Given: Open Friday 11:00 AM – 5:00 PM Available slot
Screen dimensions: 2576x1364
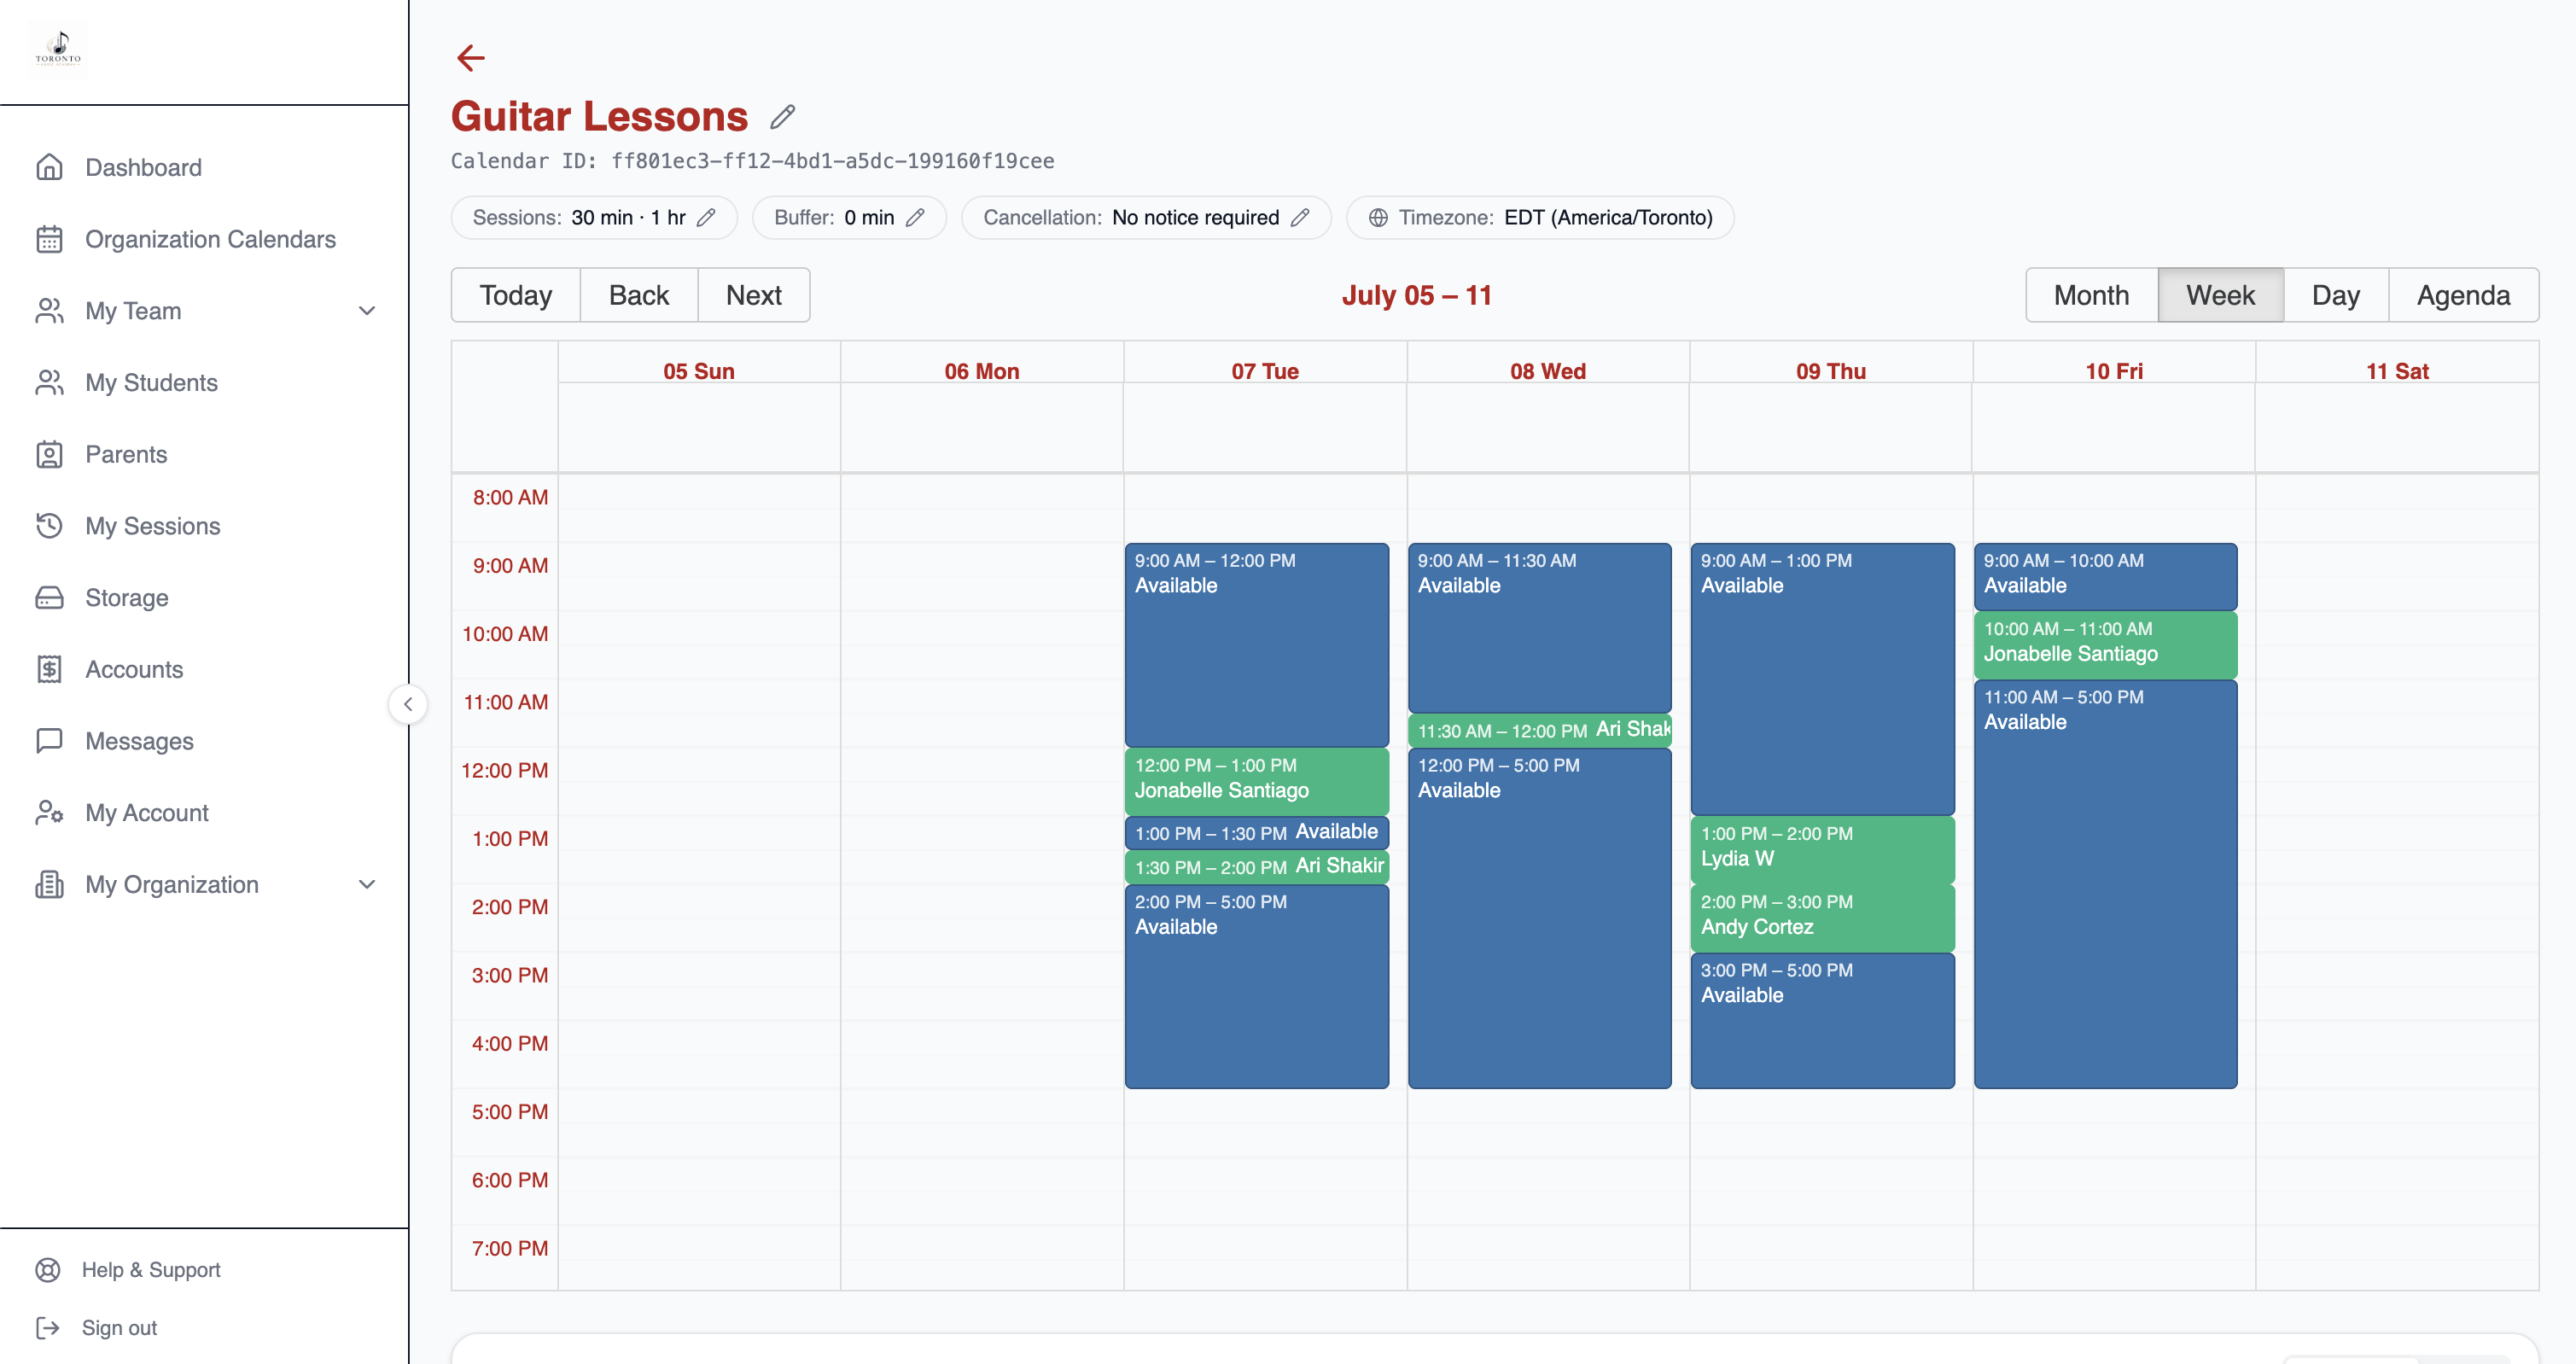Looking at the screenshot, I should [2105, 884].
